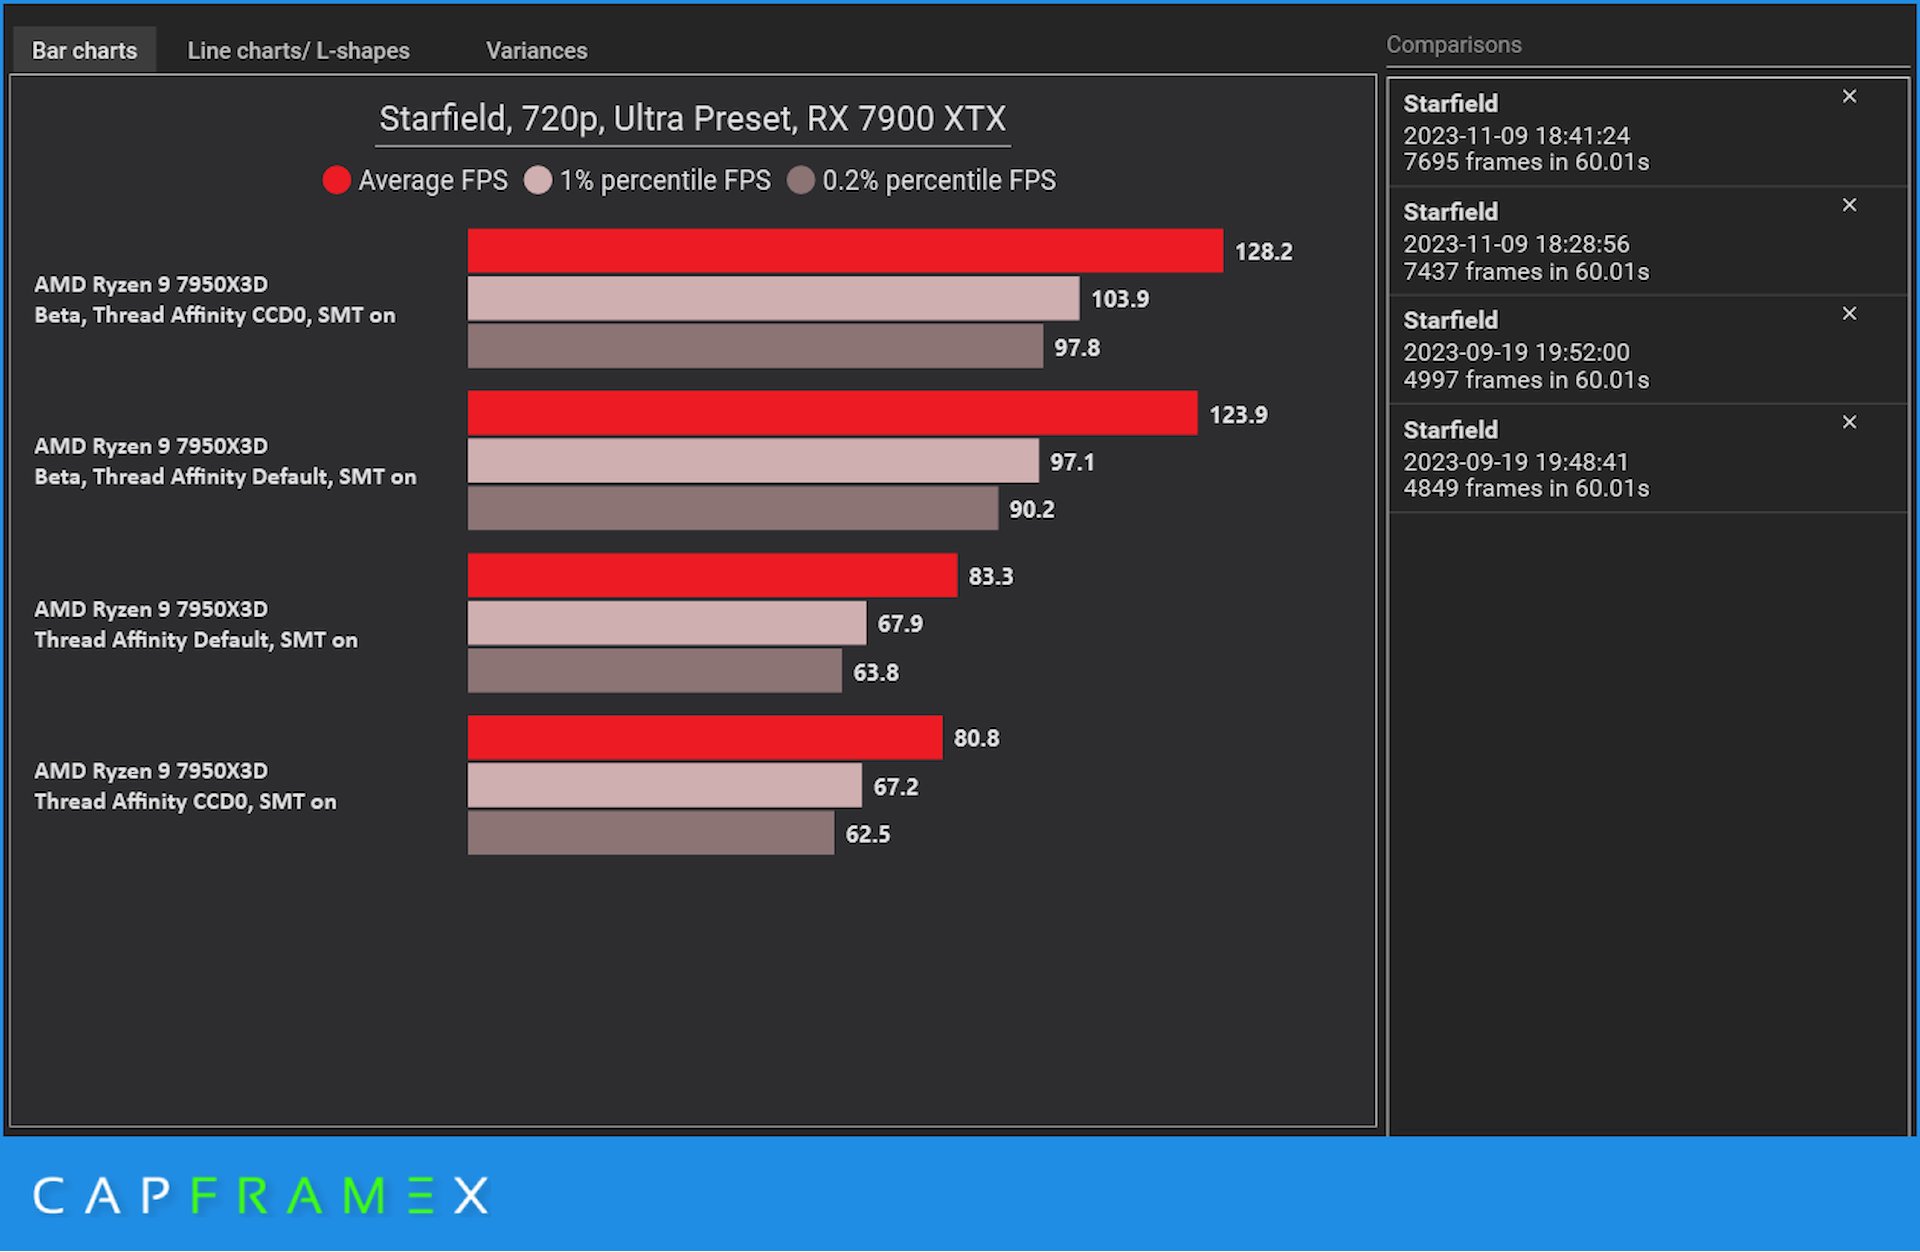The height and width of the screenshot is (1252, 1920).
Task: Remove the Starfield 19:48:41 comparison entry
Action: (x=1849, y=422)
